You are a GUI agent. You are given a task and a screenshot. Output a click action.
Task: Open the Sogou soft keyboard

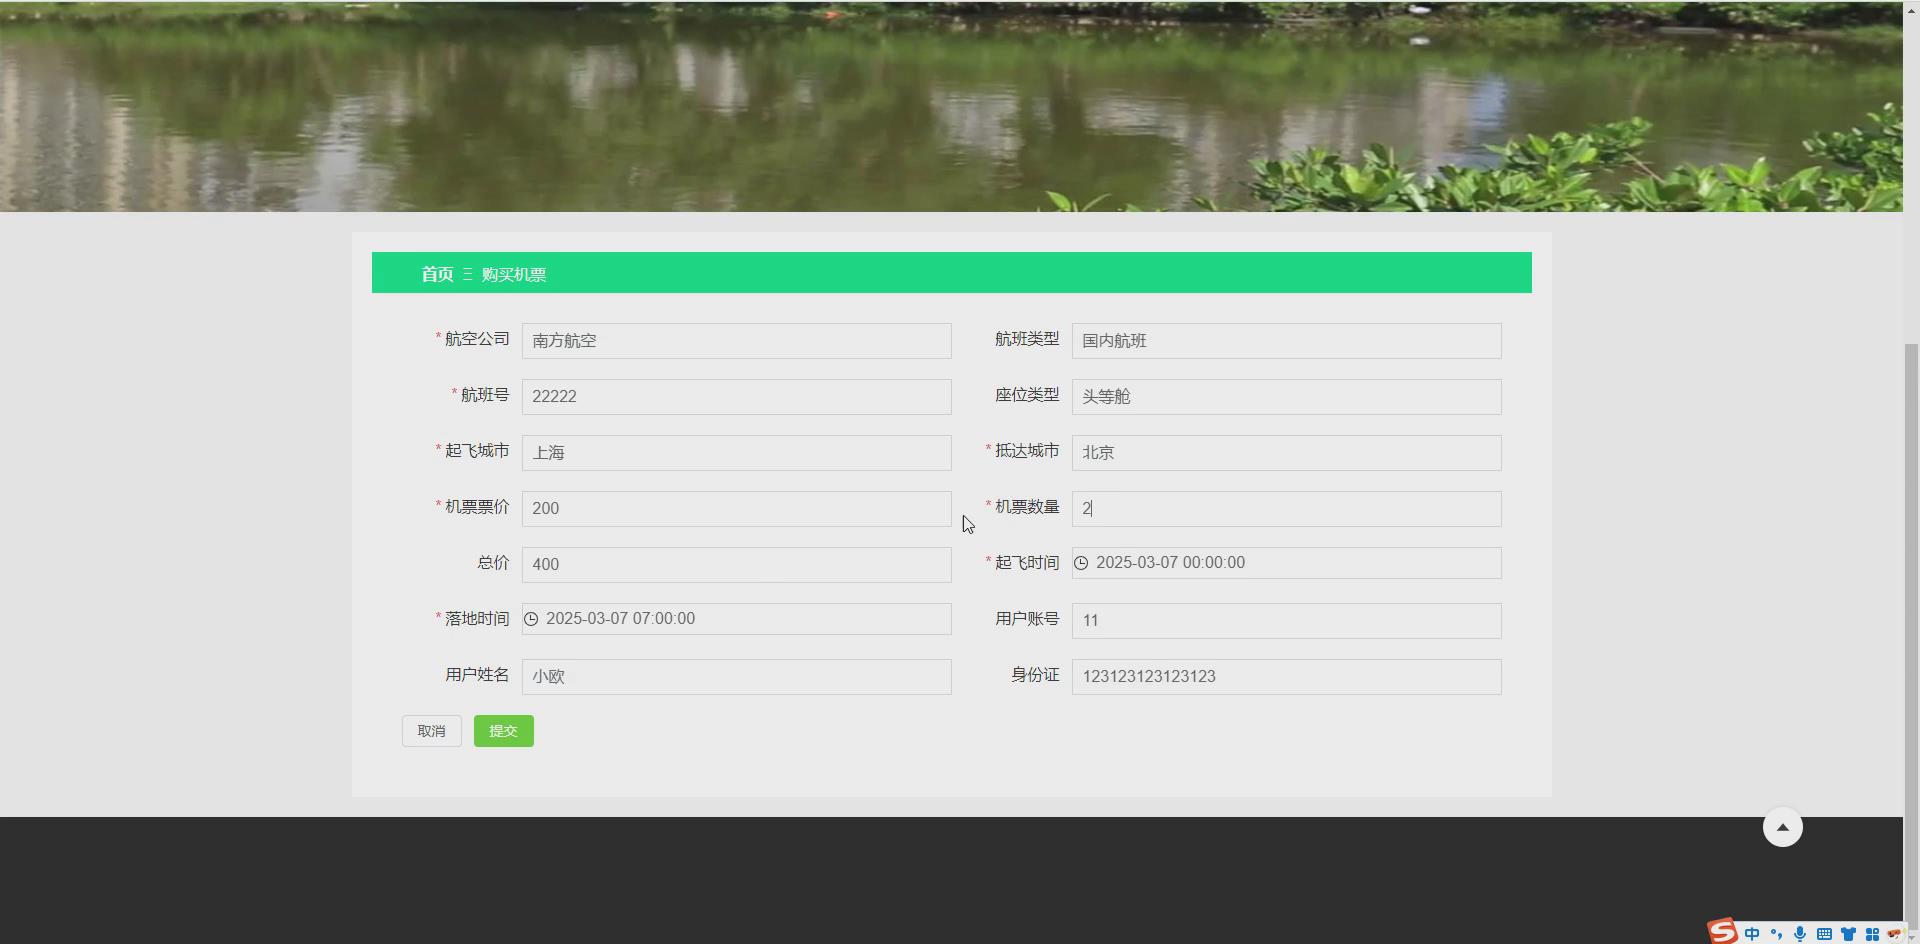click(1822, 933)
